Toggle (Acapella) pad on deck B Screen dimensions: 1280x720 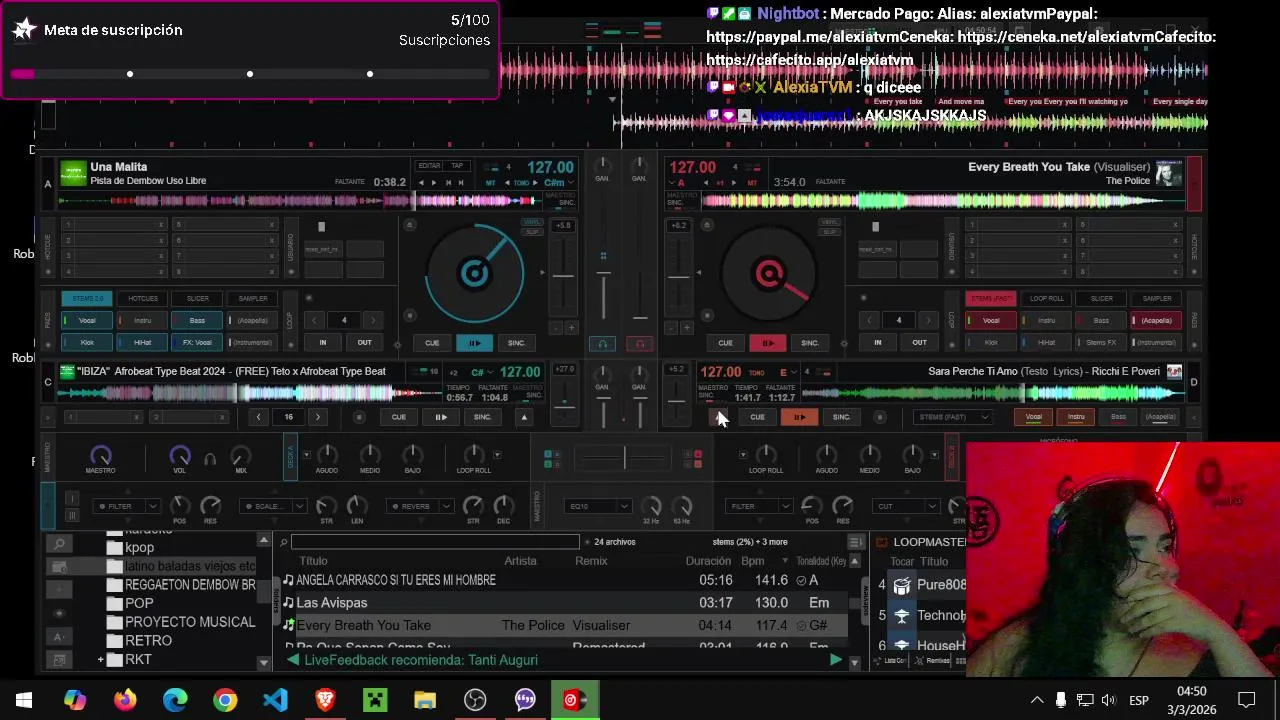tap(1156, 320)
